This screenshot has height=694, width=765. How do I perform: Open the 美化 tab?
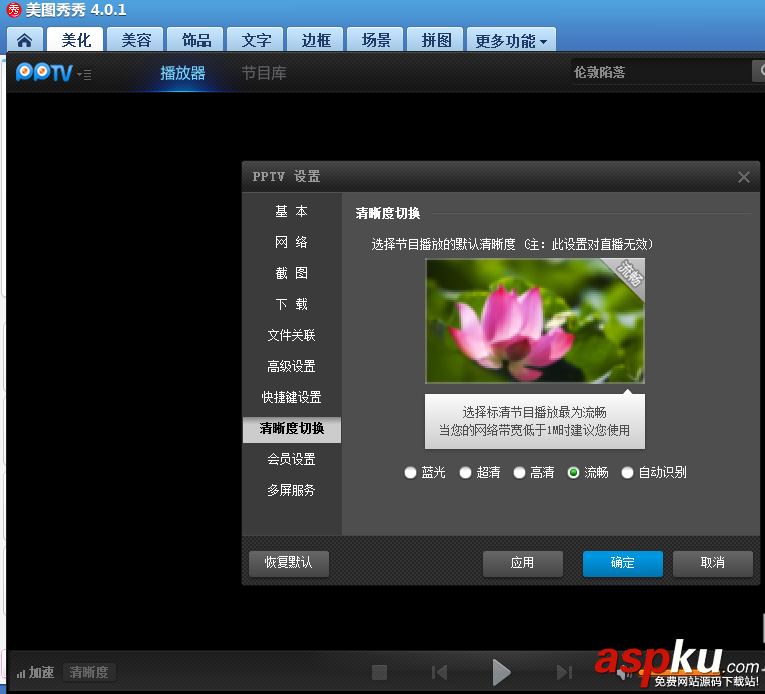(x=76, y=40)
